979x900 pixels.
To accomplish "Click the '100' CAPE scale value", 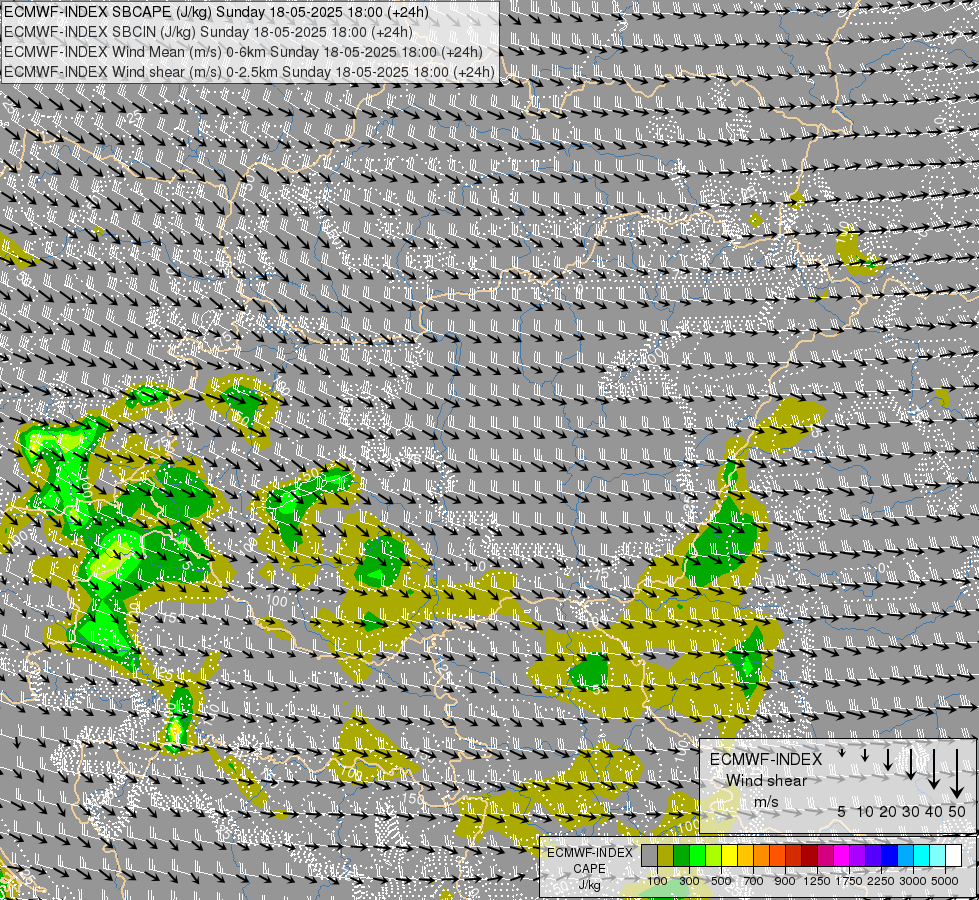I will pyautogui.click(x=657, y=881).
